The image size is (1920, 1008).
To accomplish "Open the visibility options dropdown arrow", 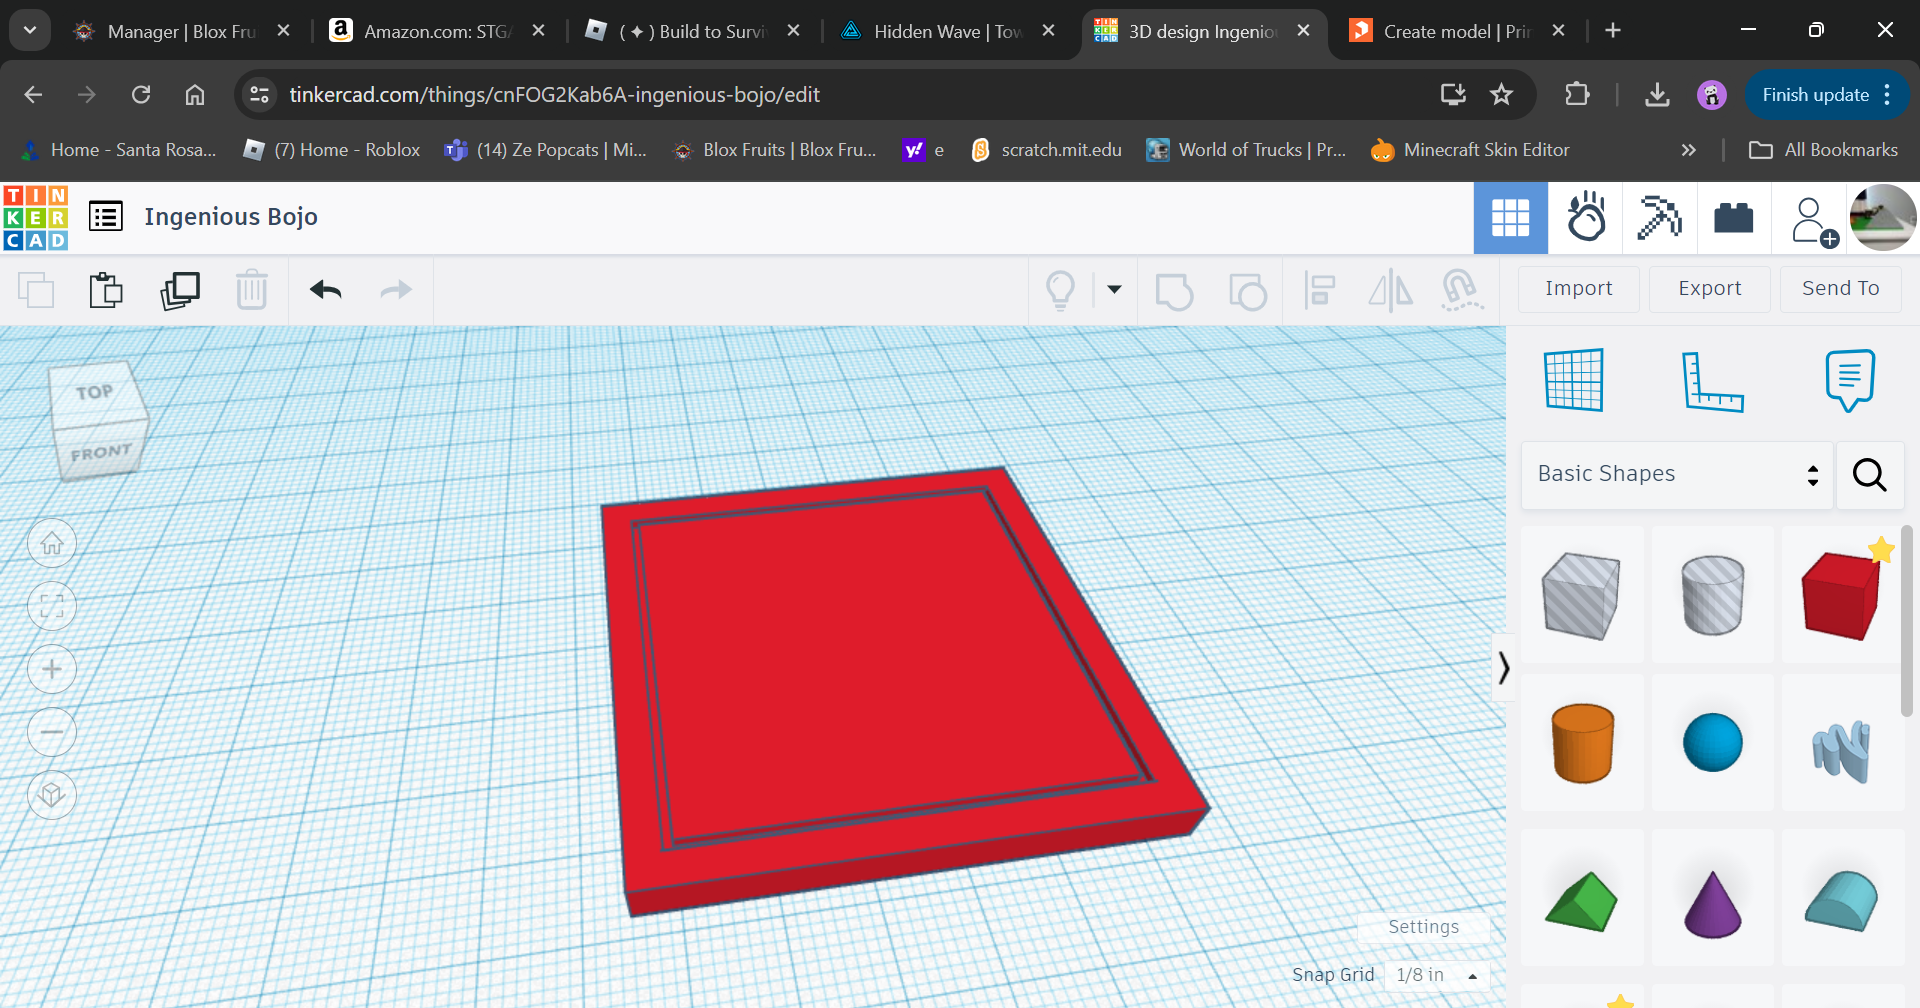I will (x=1114, y=290).
